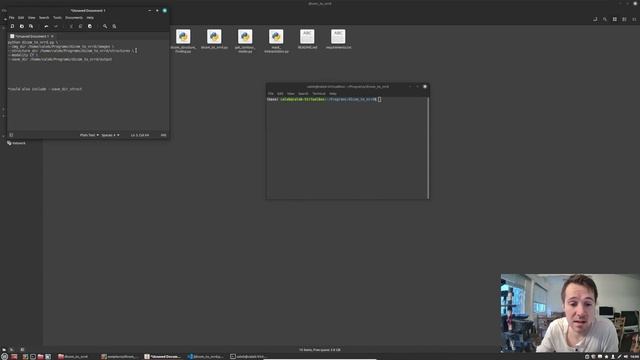The image size is (640, 360).
Task: Click the Network entry in file manager sidebar
Action: (16, 143)
